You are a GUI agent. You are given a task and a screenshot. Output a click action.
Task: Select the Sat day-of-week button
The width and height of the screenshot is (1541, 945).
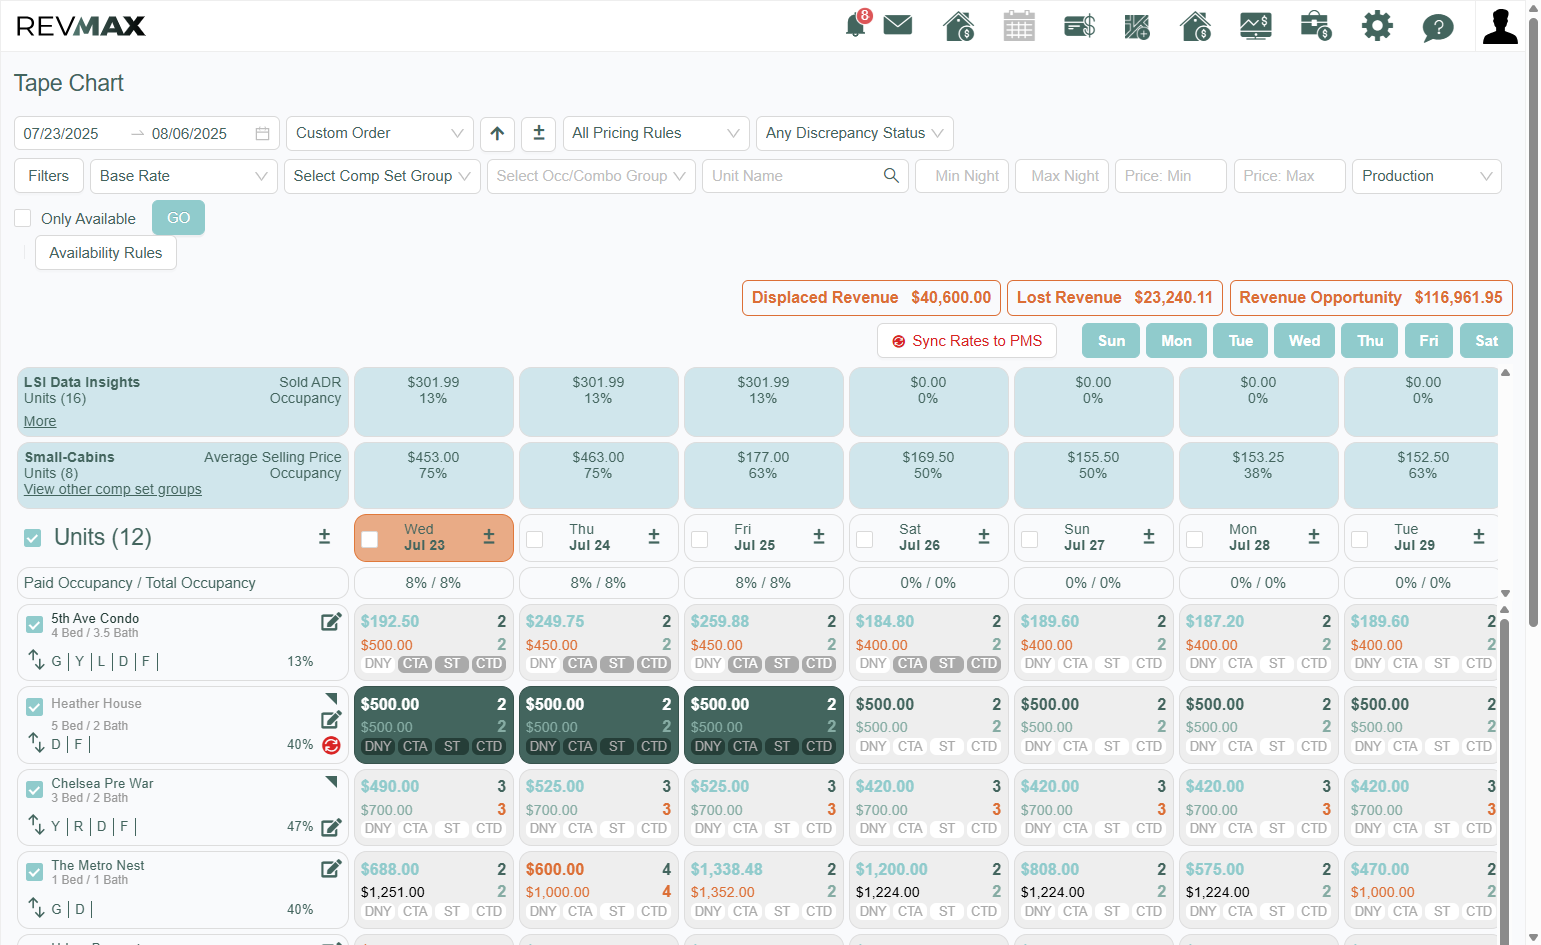(1486, 341)
